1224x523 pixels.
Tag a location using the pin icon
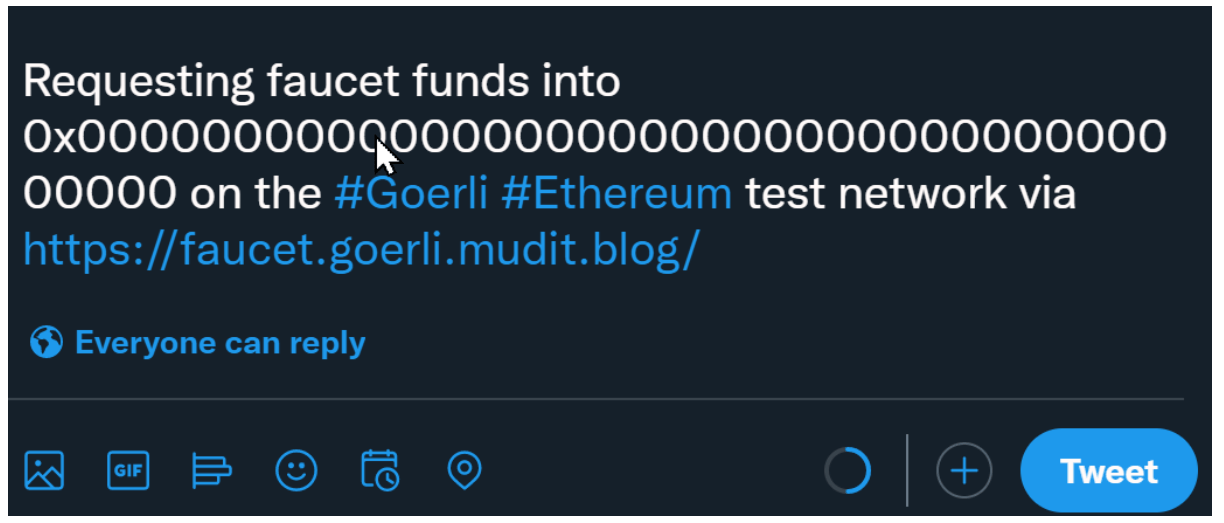point(464,470)
